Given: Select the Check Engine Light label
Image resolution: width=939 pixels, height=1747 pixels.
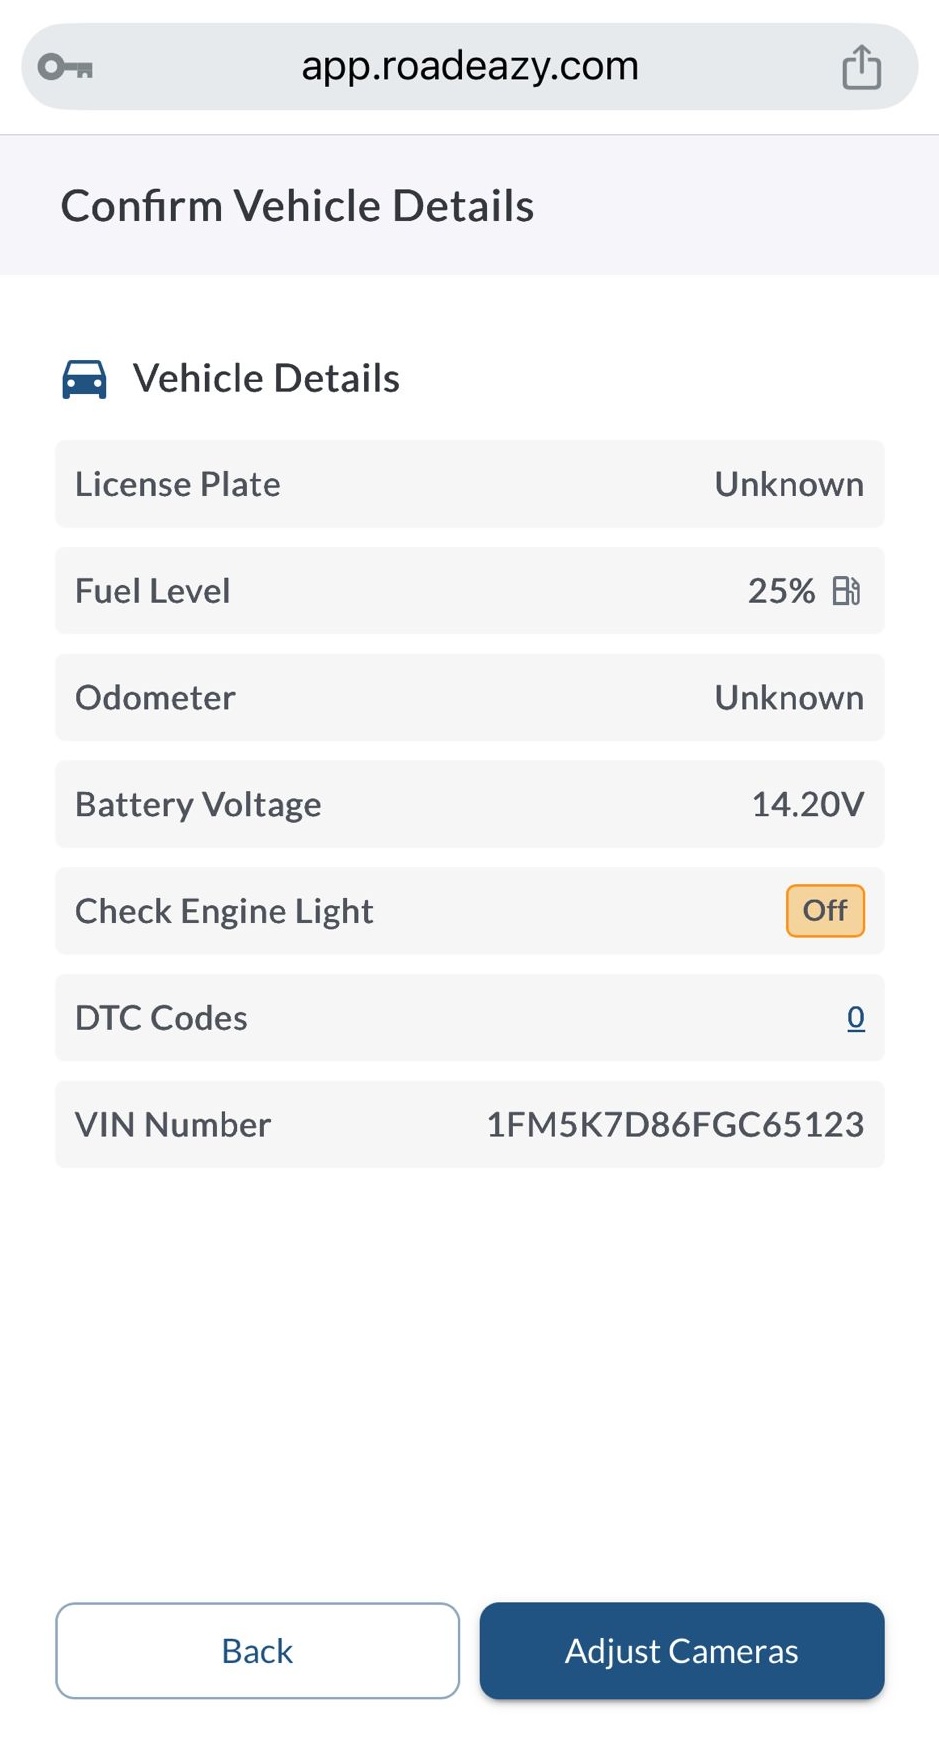Looking at the screenshot, I should (x=224, y=911).
